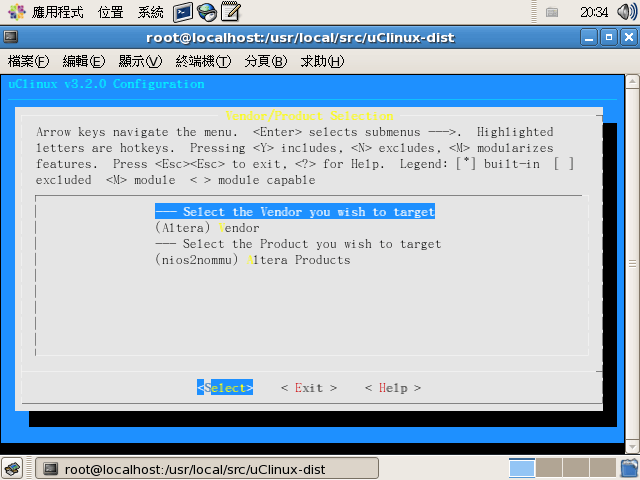This screenshot has height=480, width=640.
Task: Open the 系統 system menu
Action: click(151, 12)
